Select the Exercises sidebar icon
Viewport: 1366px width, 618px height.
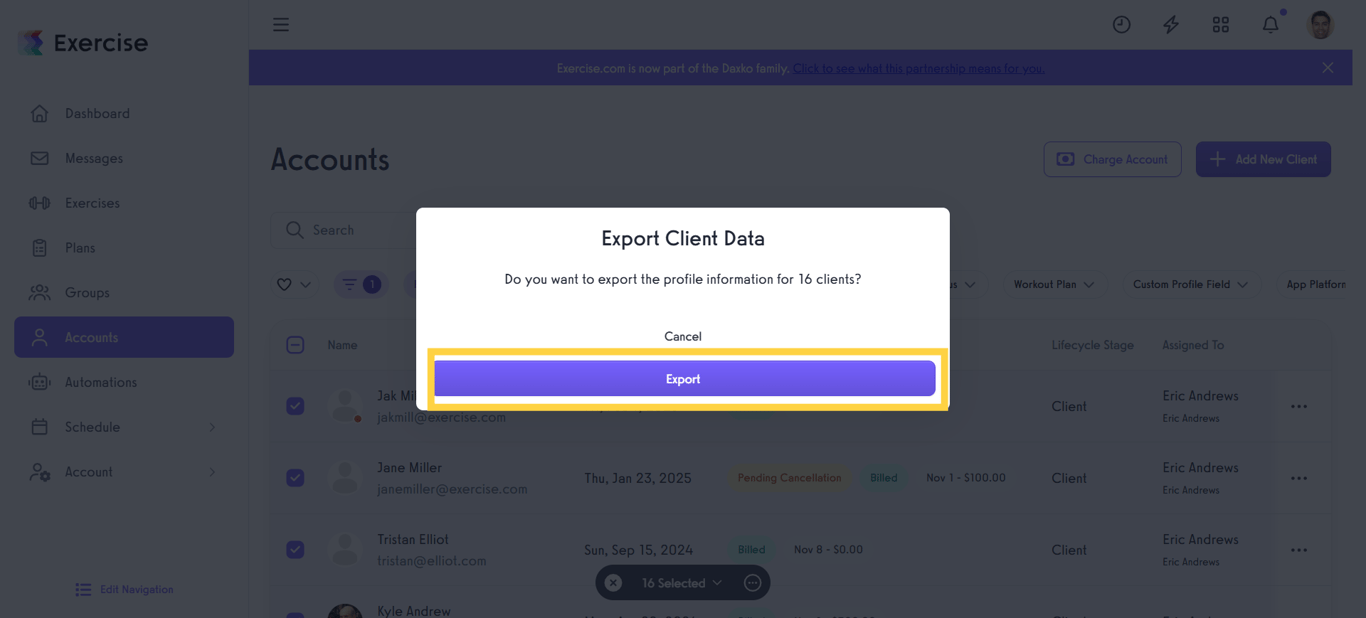tap(39, 203)
